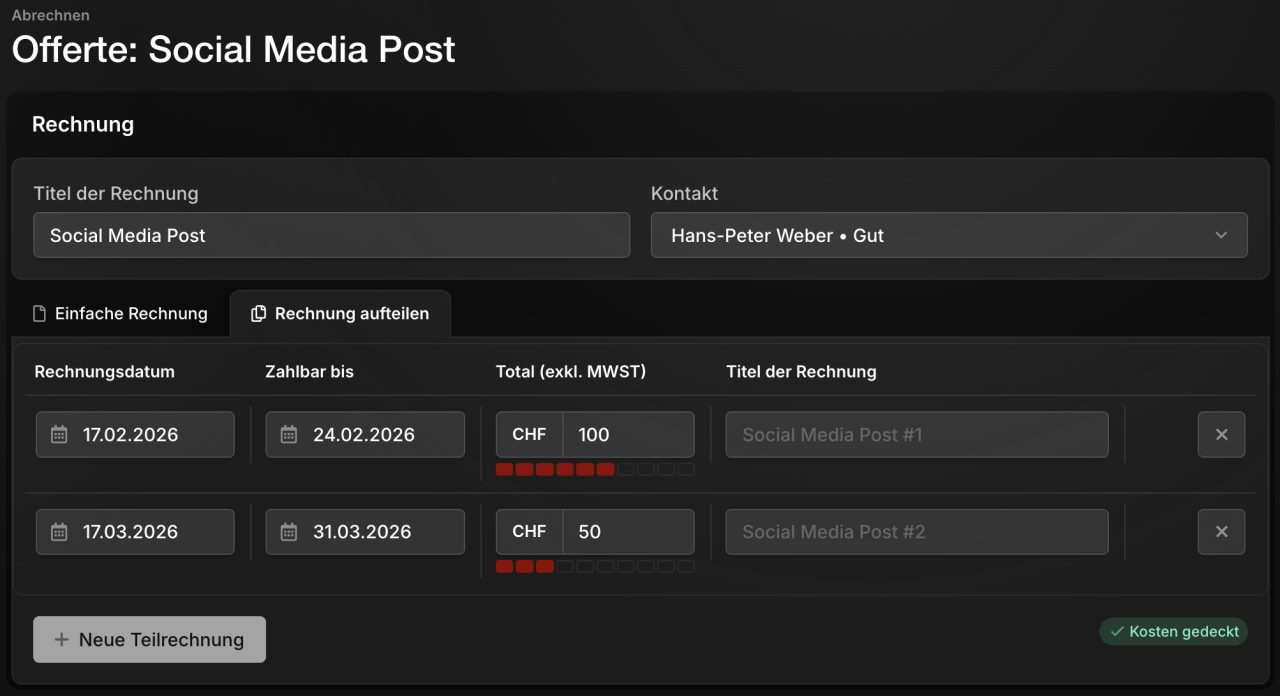Viewport: 1280px width, 696px height.
Task: Click calendar icon beside date 17.02.2026
Action: (59, 435)
